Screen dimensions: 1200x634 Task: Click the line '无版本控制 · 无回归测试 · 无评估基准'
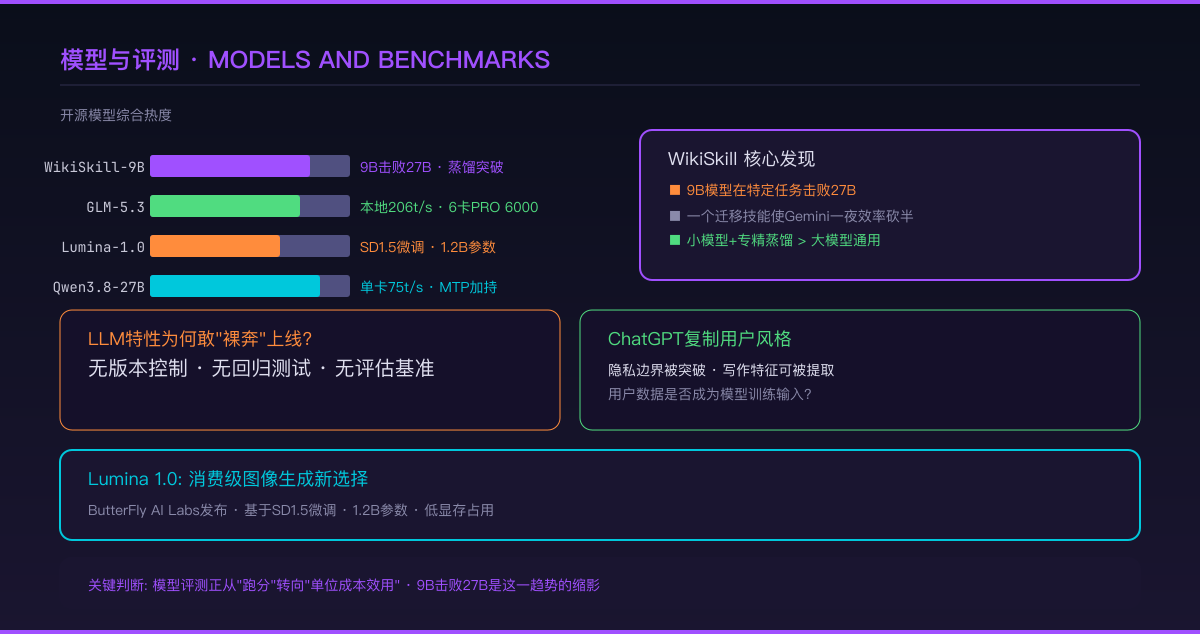point(261,368)
